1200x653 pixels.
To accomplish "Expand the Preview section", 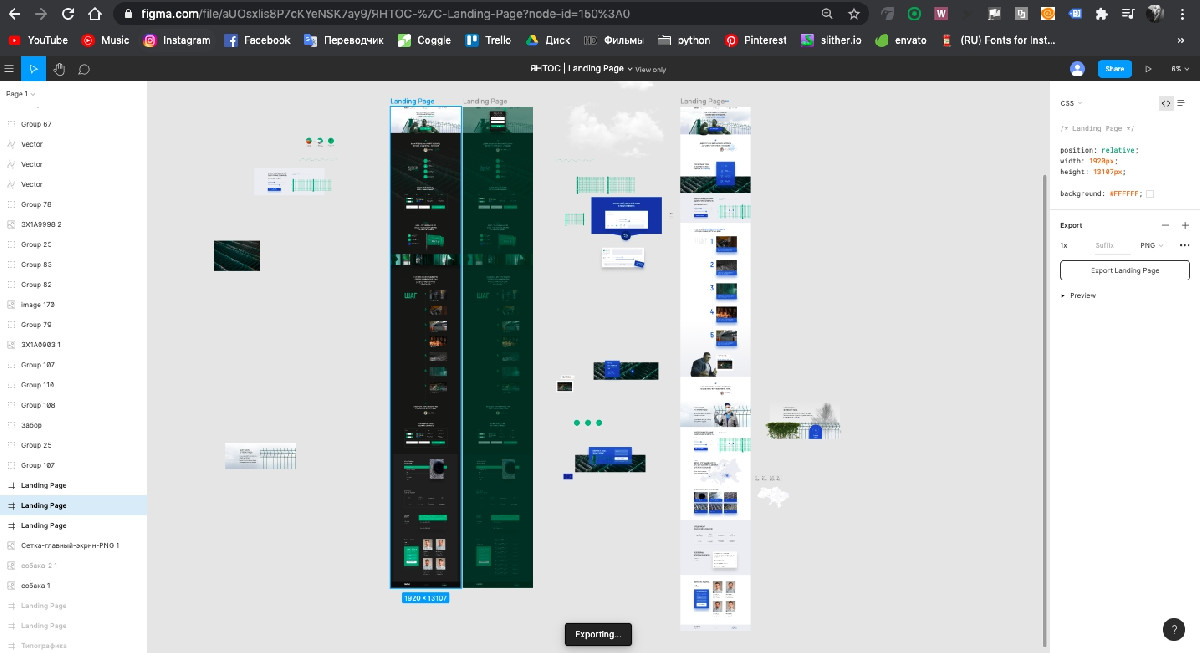I will point(1078,295).
